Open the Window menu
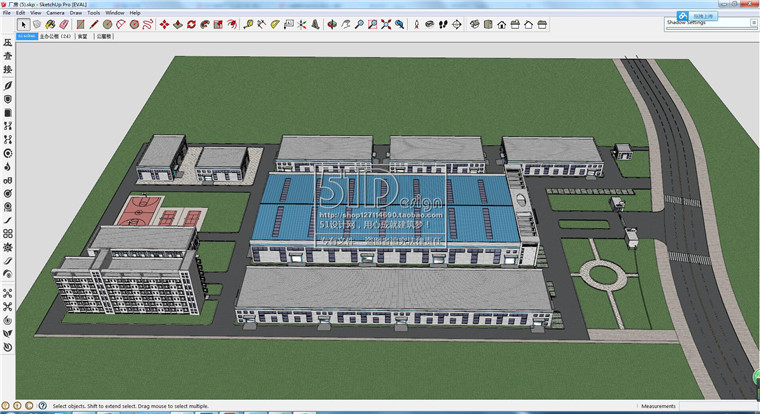 click(x=114, y=13)
